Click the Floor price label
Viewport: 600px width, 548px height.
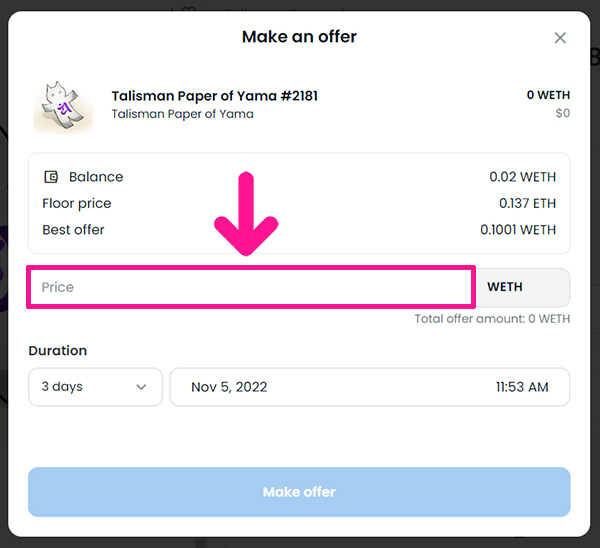click(77, 204)
